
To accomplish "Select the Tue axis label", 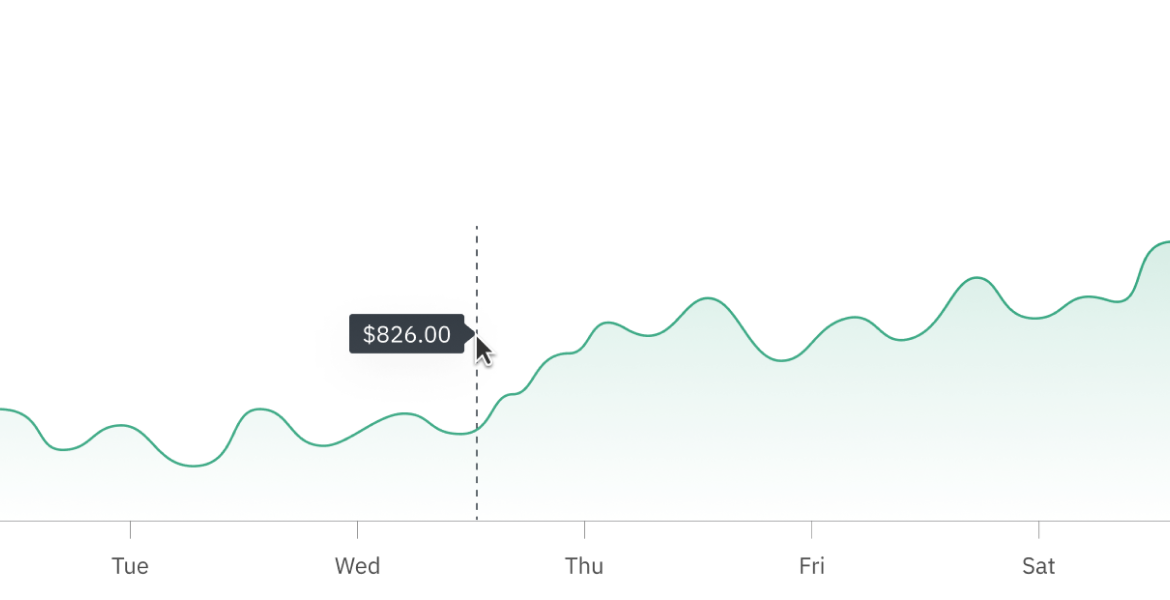I will pyautogui.click(x=130, y=566).
